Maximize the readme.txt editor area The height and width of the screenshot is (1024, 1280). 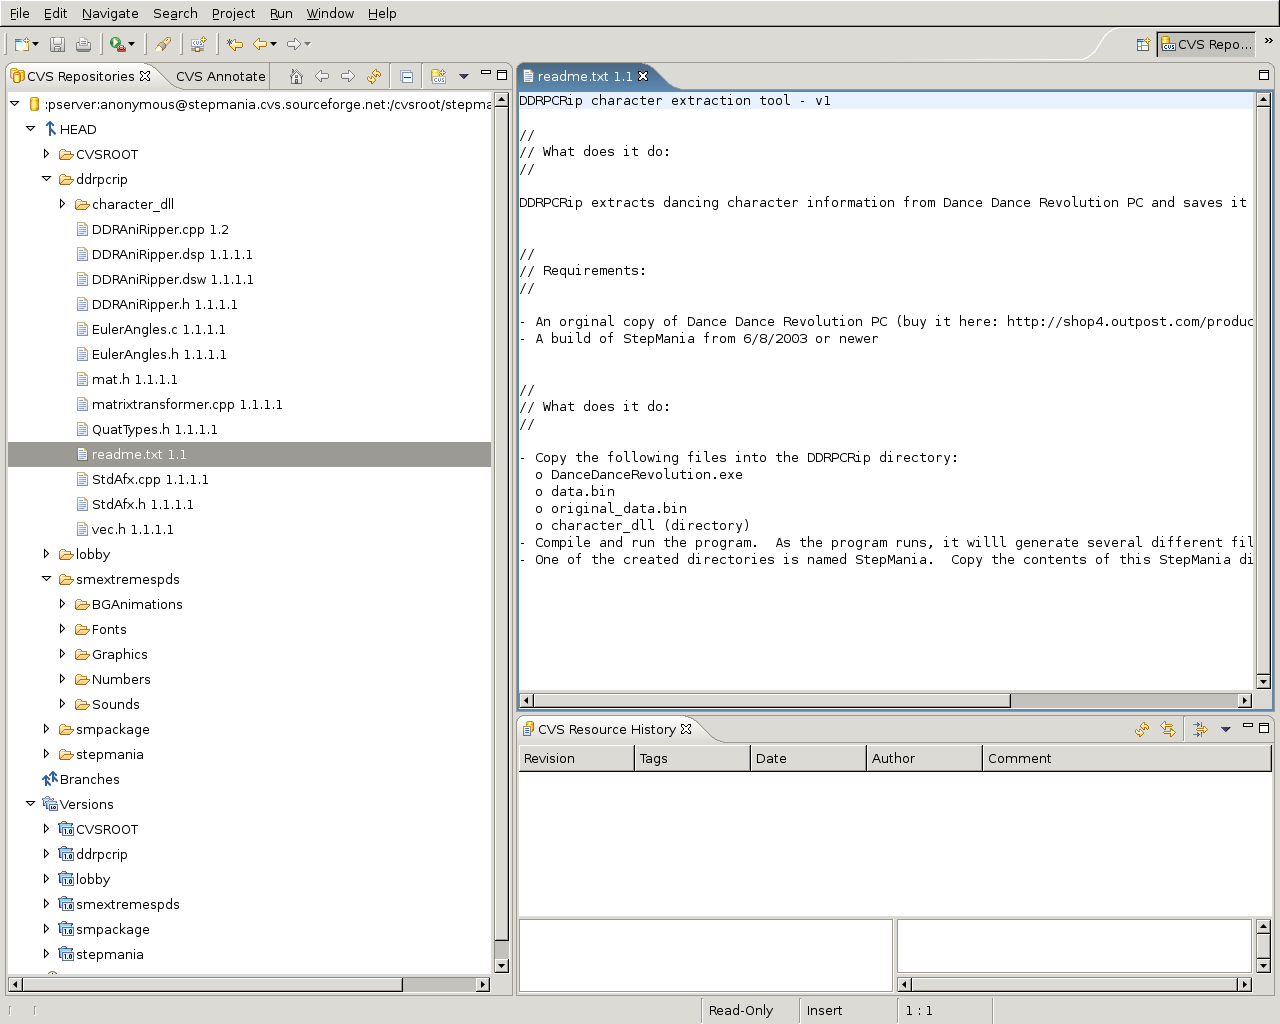click(1263, 75)
